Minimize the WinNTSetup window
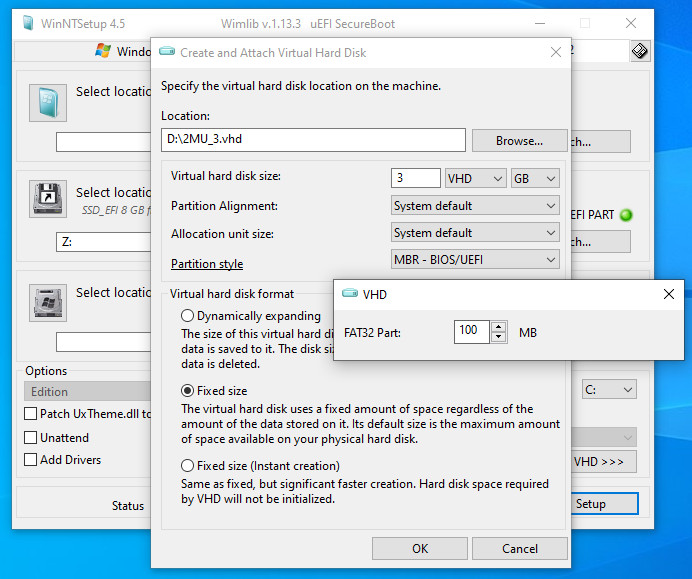Viewport: 692px width, 579px height. [540, 23]
